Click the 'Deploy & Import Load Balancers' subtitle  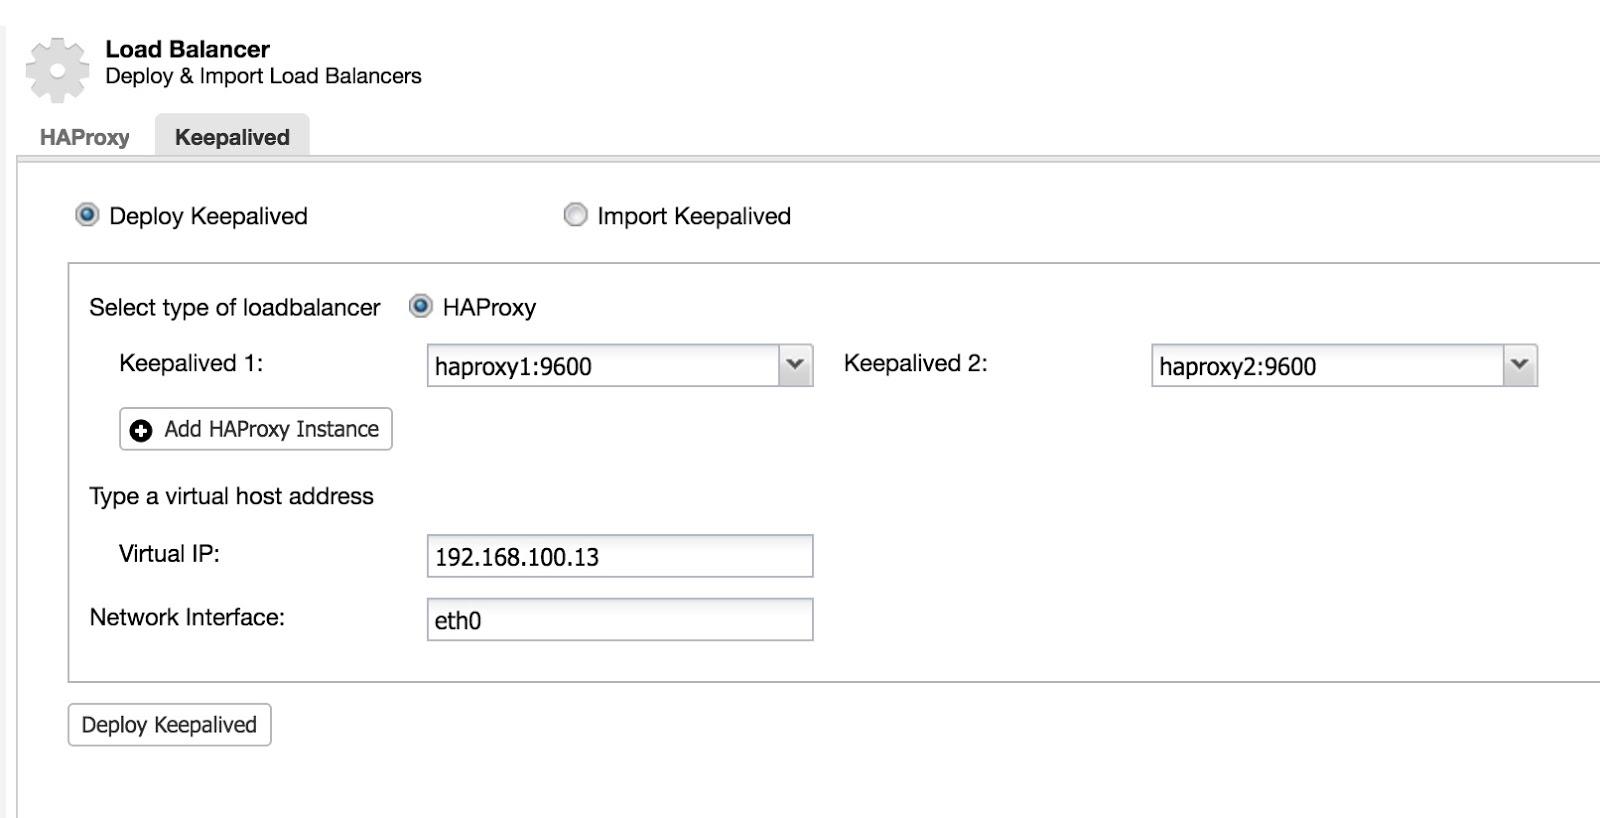[263, 76]
